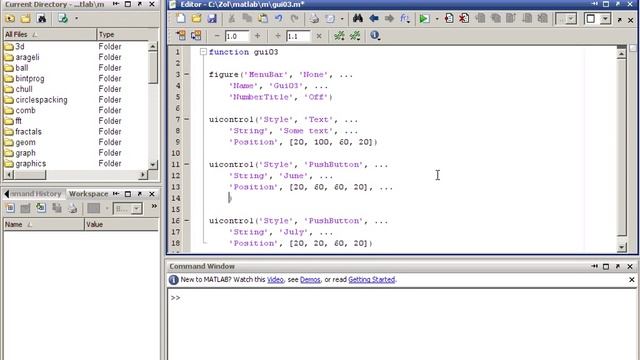The height and width of the screenshot is (360, 640).
Task: Find files with the Current Directory binoculars
Action: tap(41, 18)
